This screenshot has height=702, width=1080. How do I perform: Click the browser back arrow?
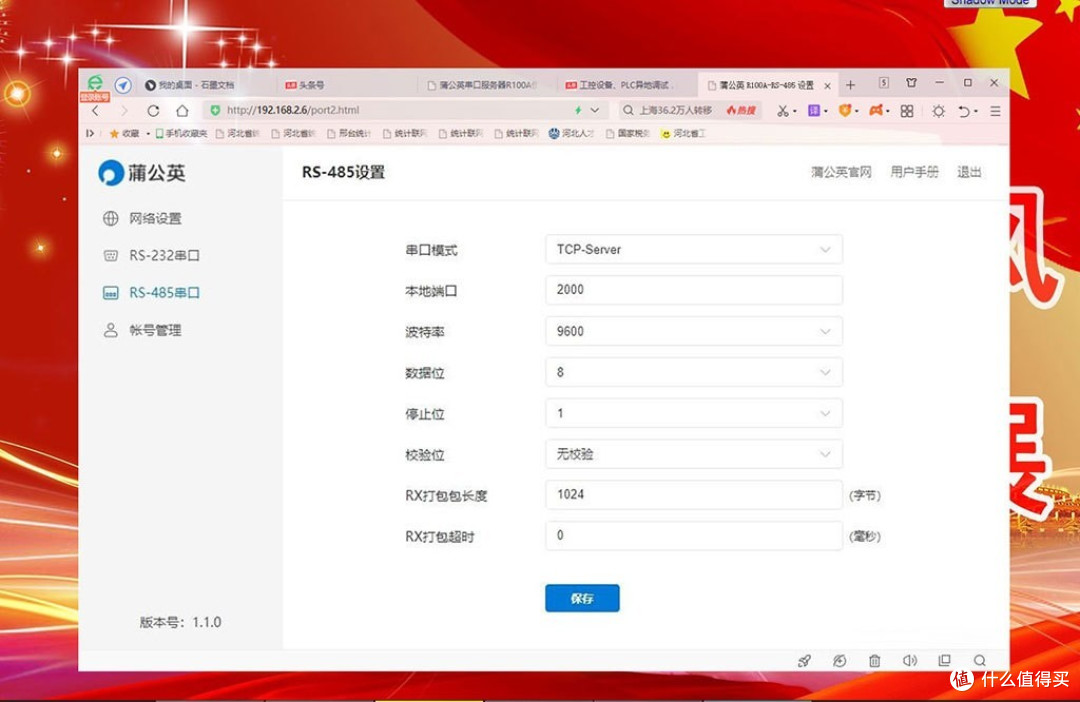tap(96, 110)
